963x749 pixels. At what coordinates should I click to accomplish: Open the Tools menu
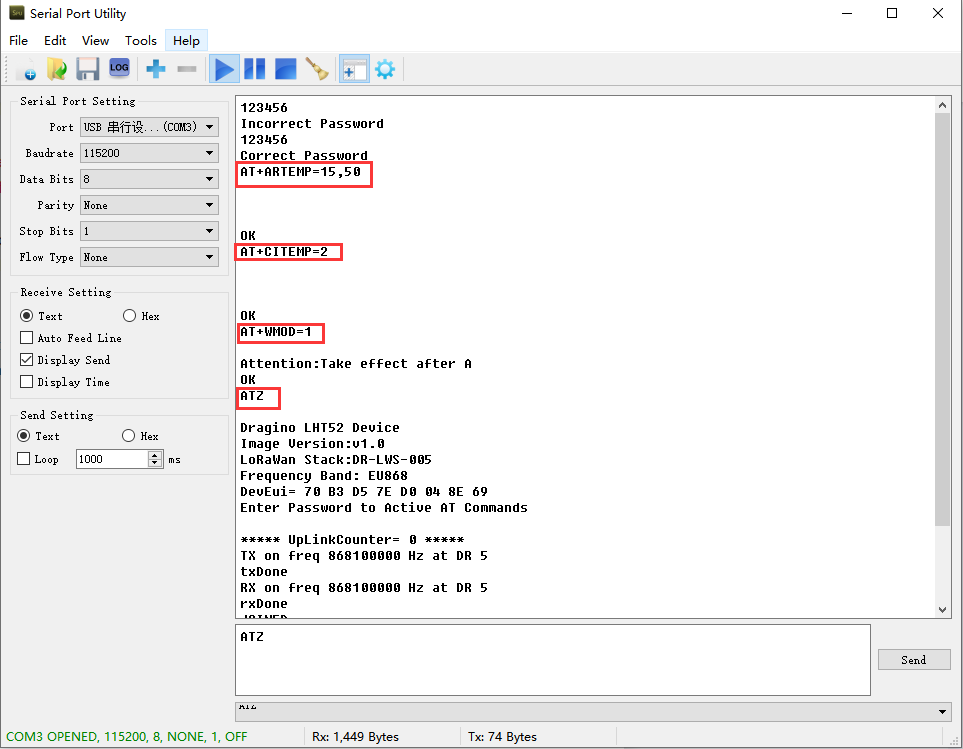tap(141, 41)
